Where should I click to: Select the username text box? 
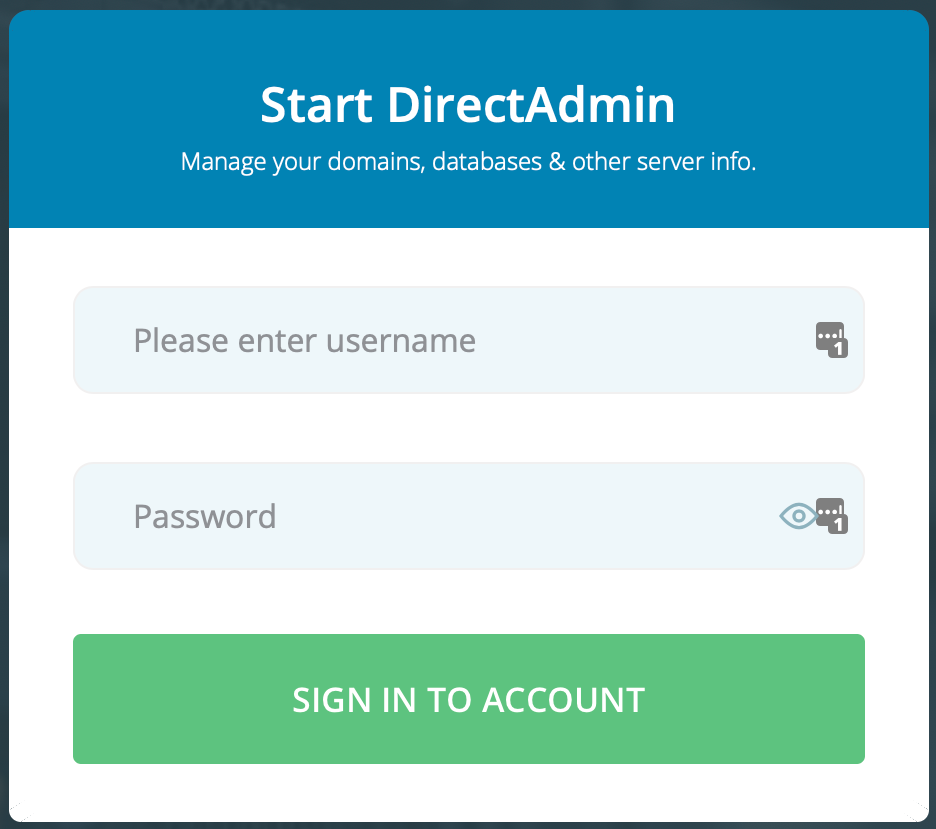coord(440,340)
